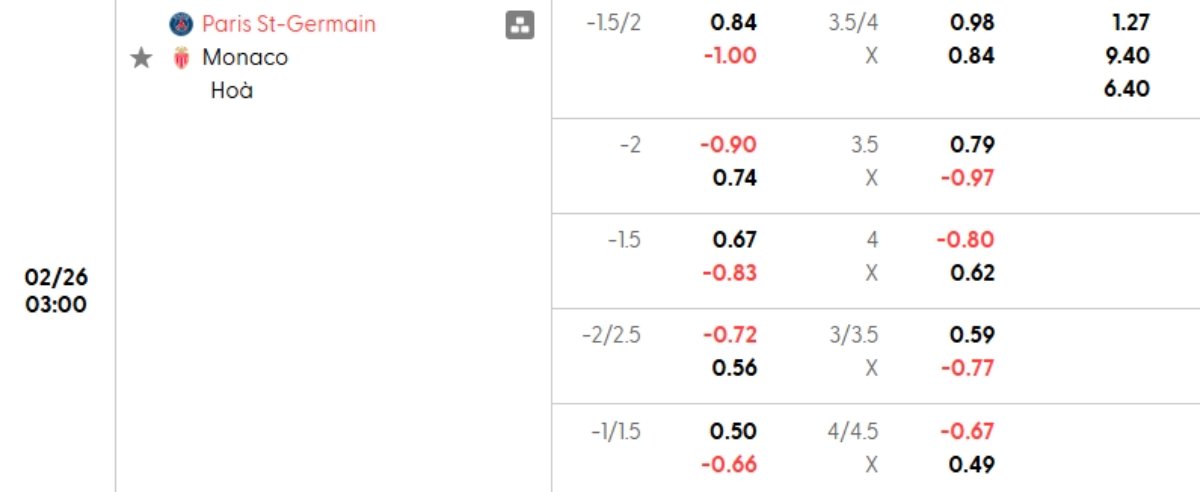This screenshot has width=1200, height=492.
Task: Click the Paris St-Germain club logo
Action: point(181,23)
